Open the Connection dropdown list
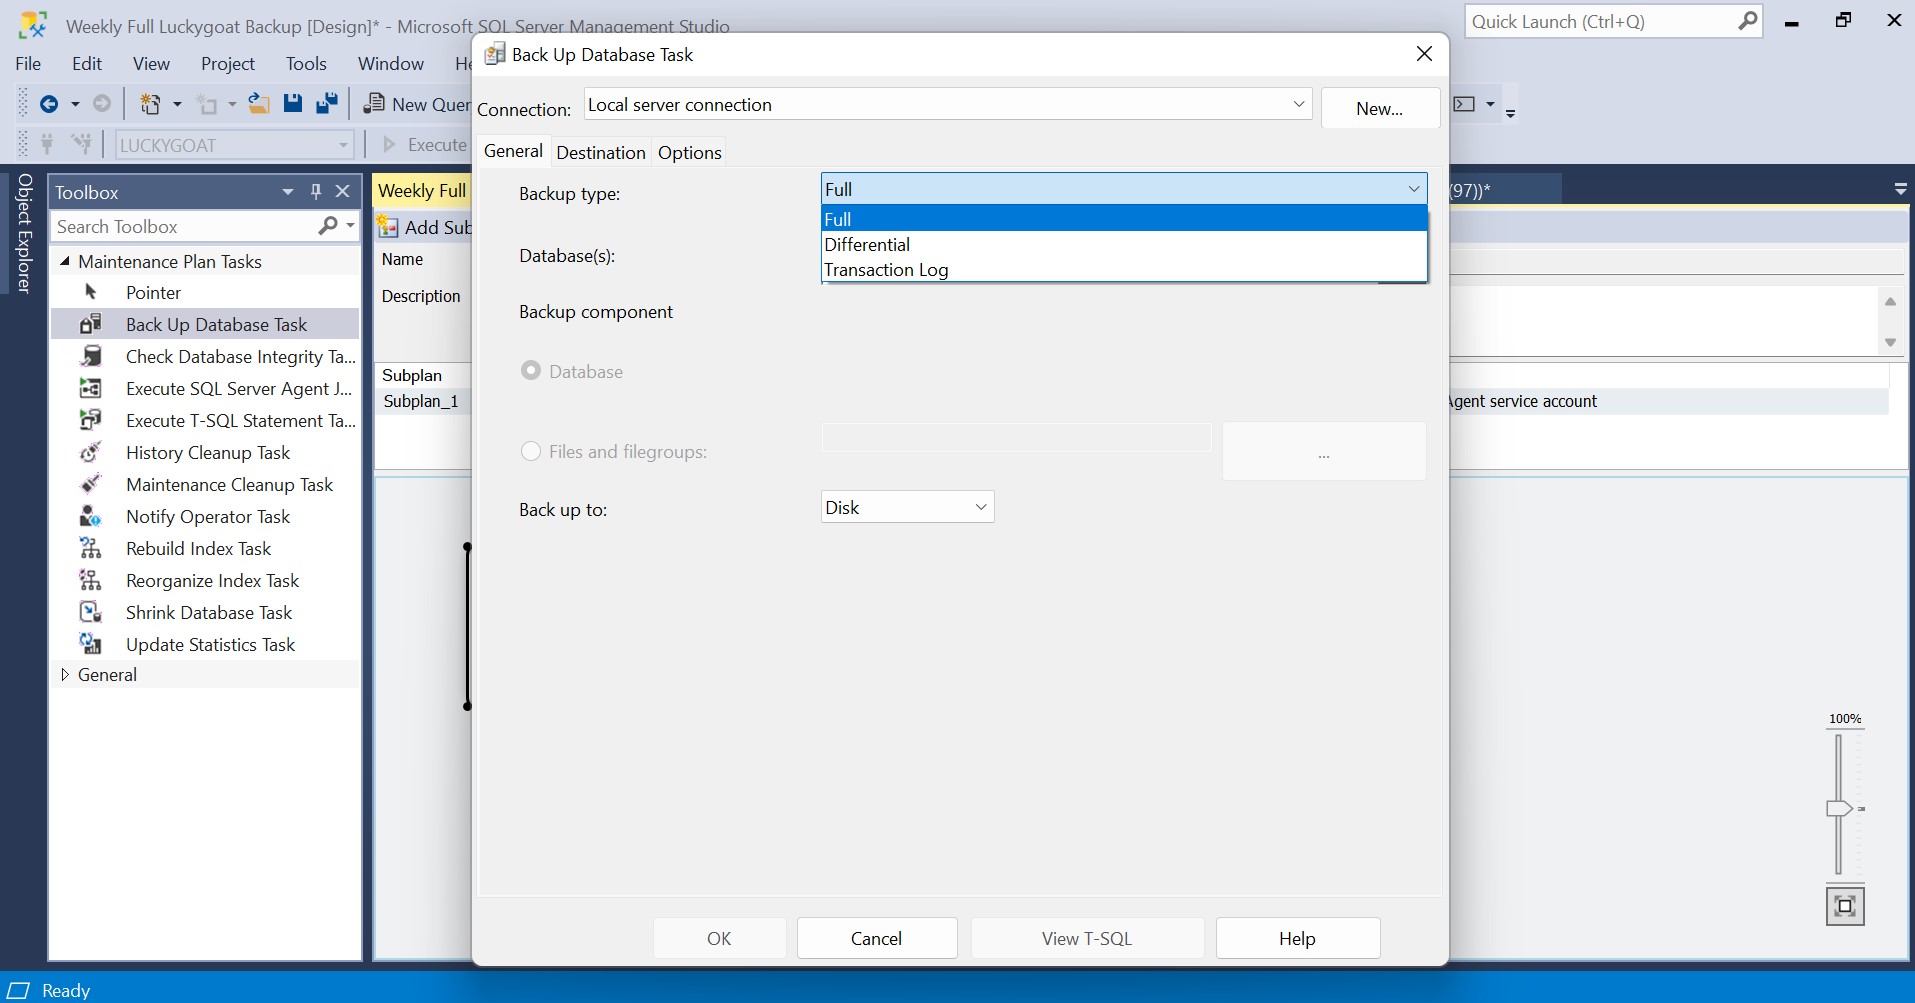Screen dimensions: 1915x1003 pyautogui.click(x=1298, y=104)
